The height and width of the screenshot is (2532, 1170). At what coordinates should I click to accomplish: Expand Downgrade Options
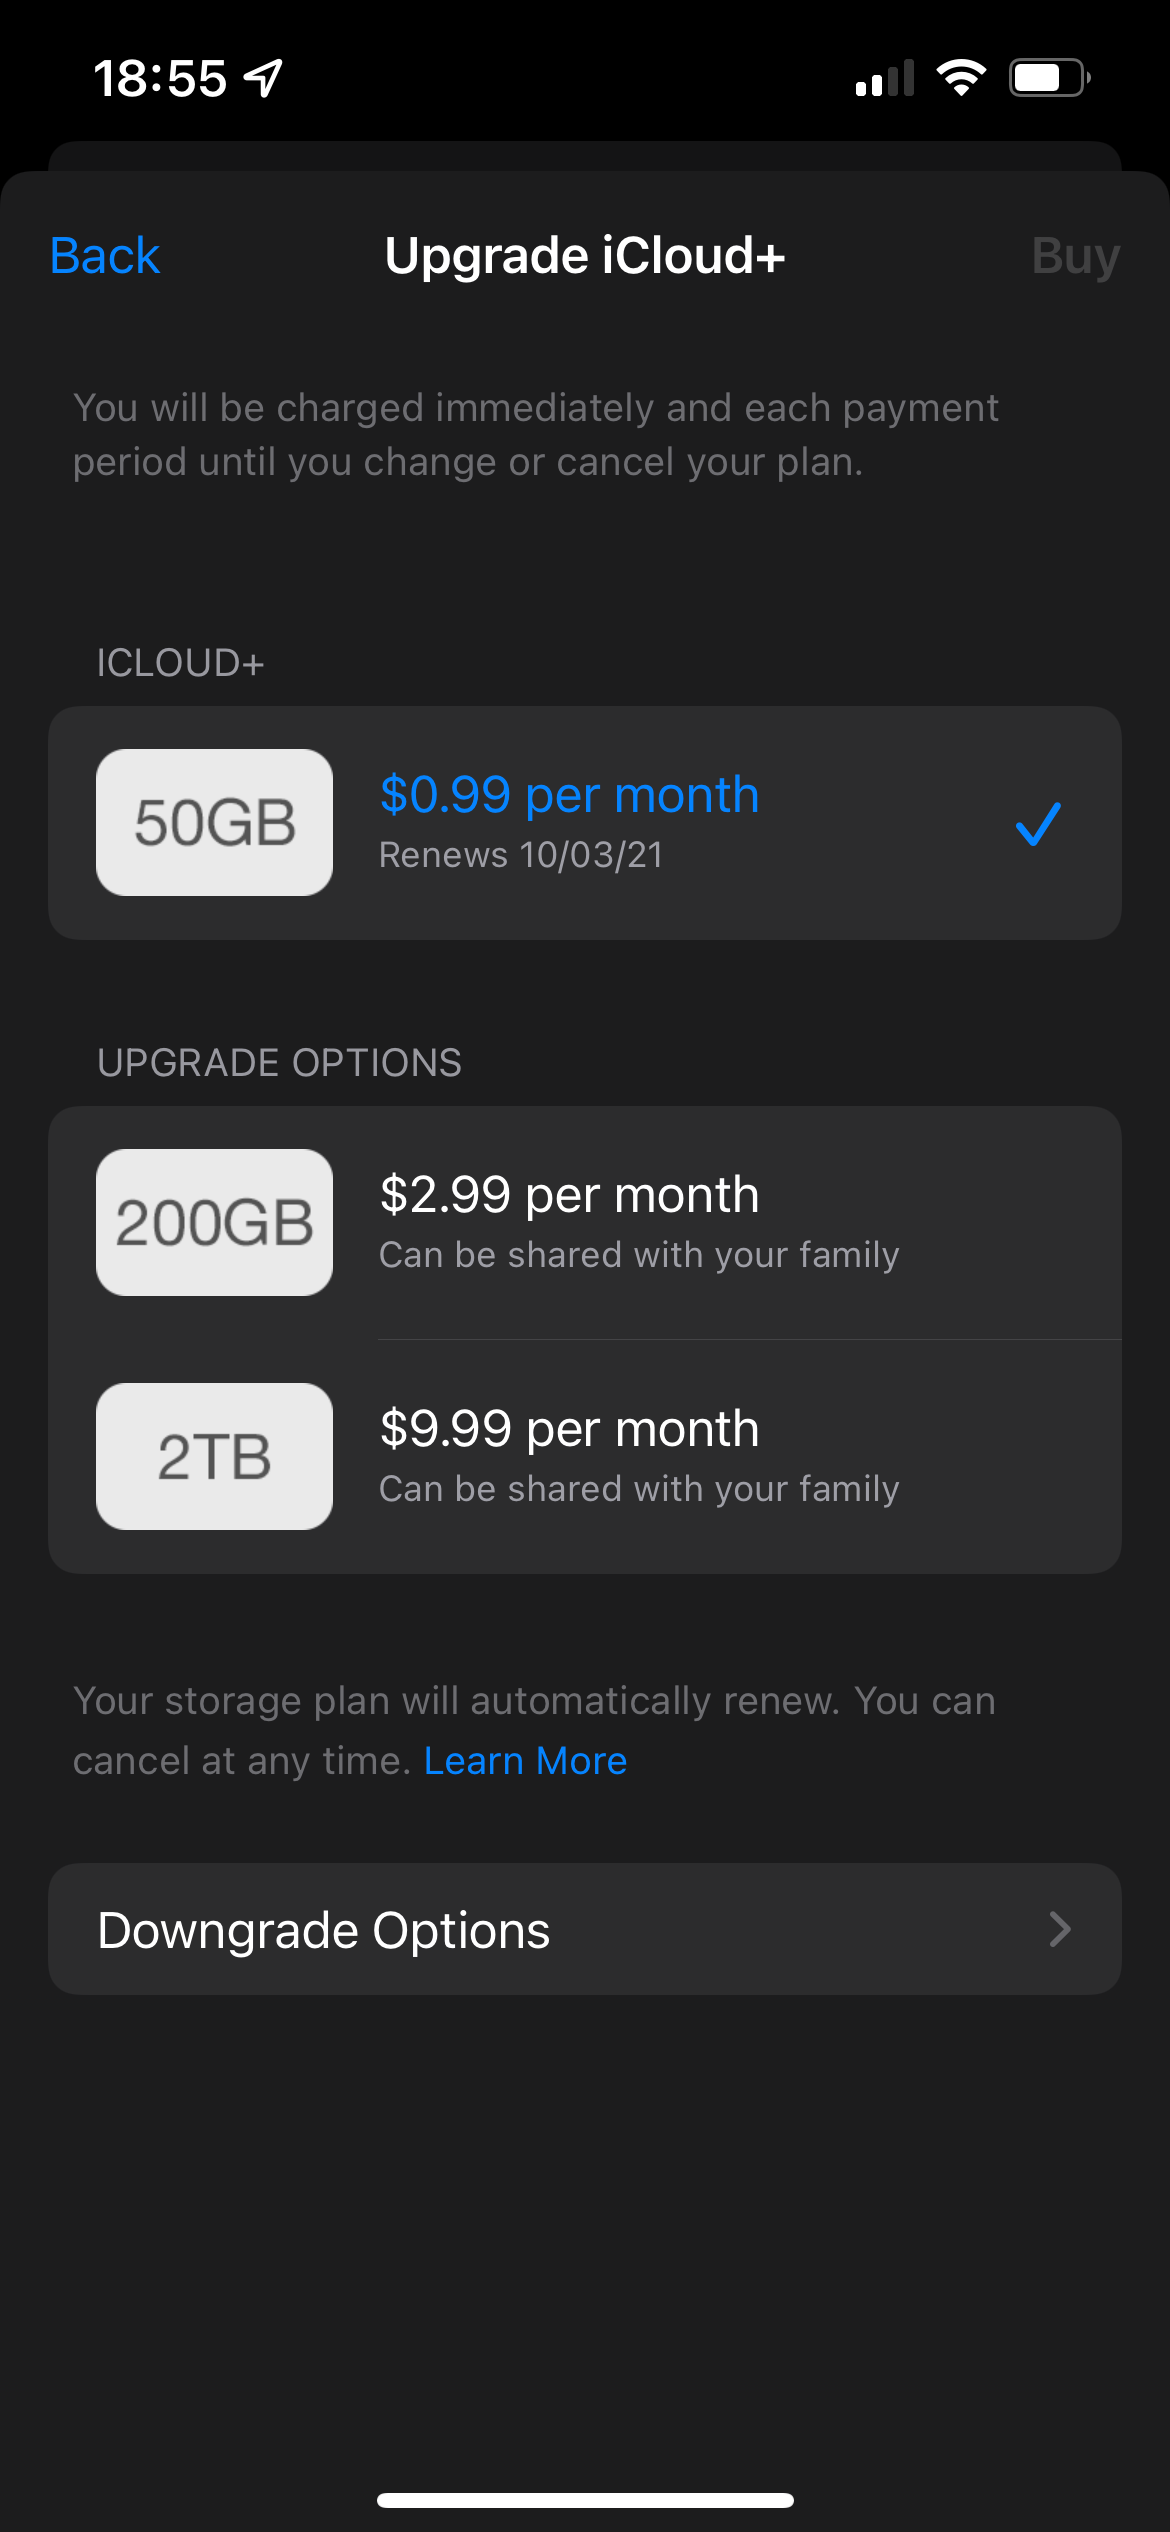coord(585,1929)
